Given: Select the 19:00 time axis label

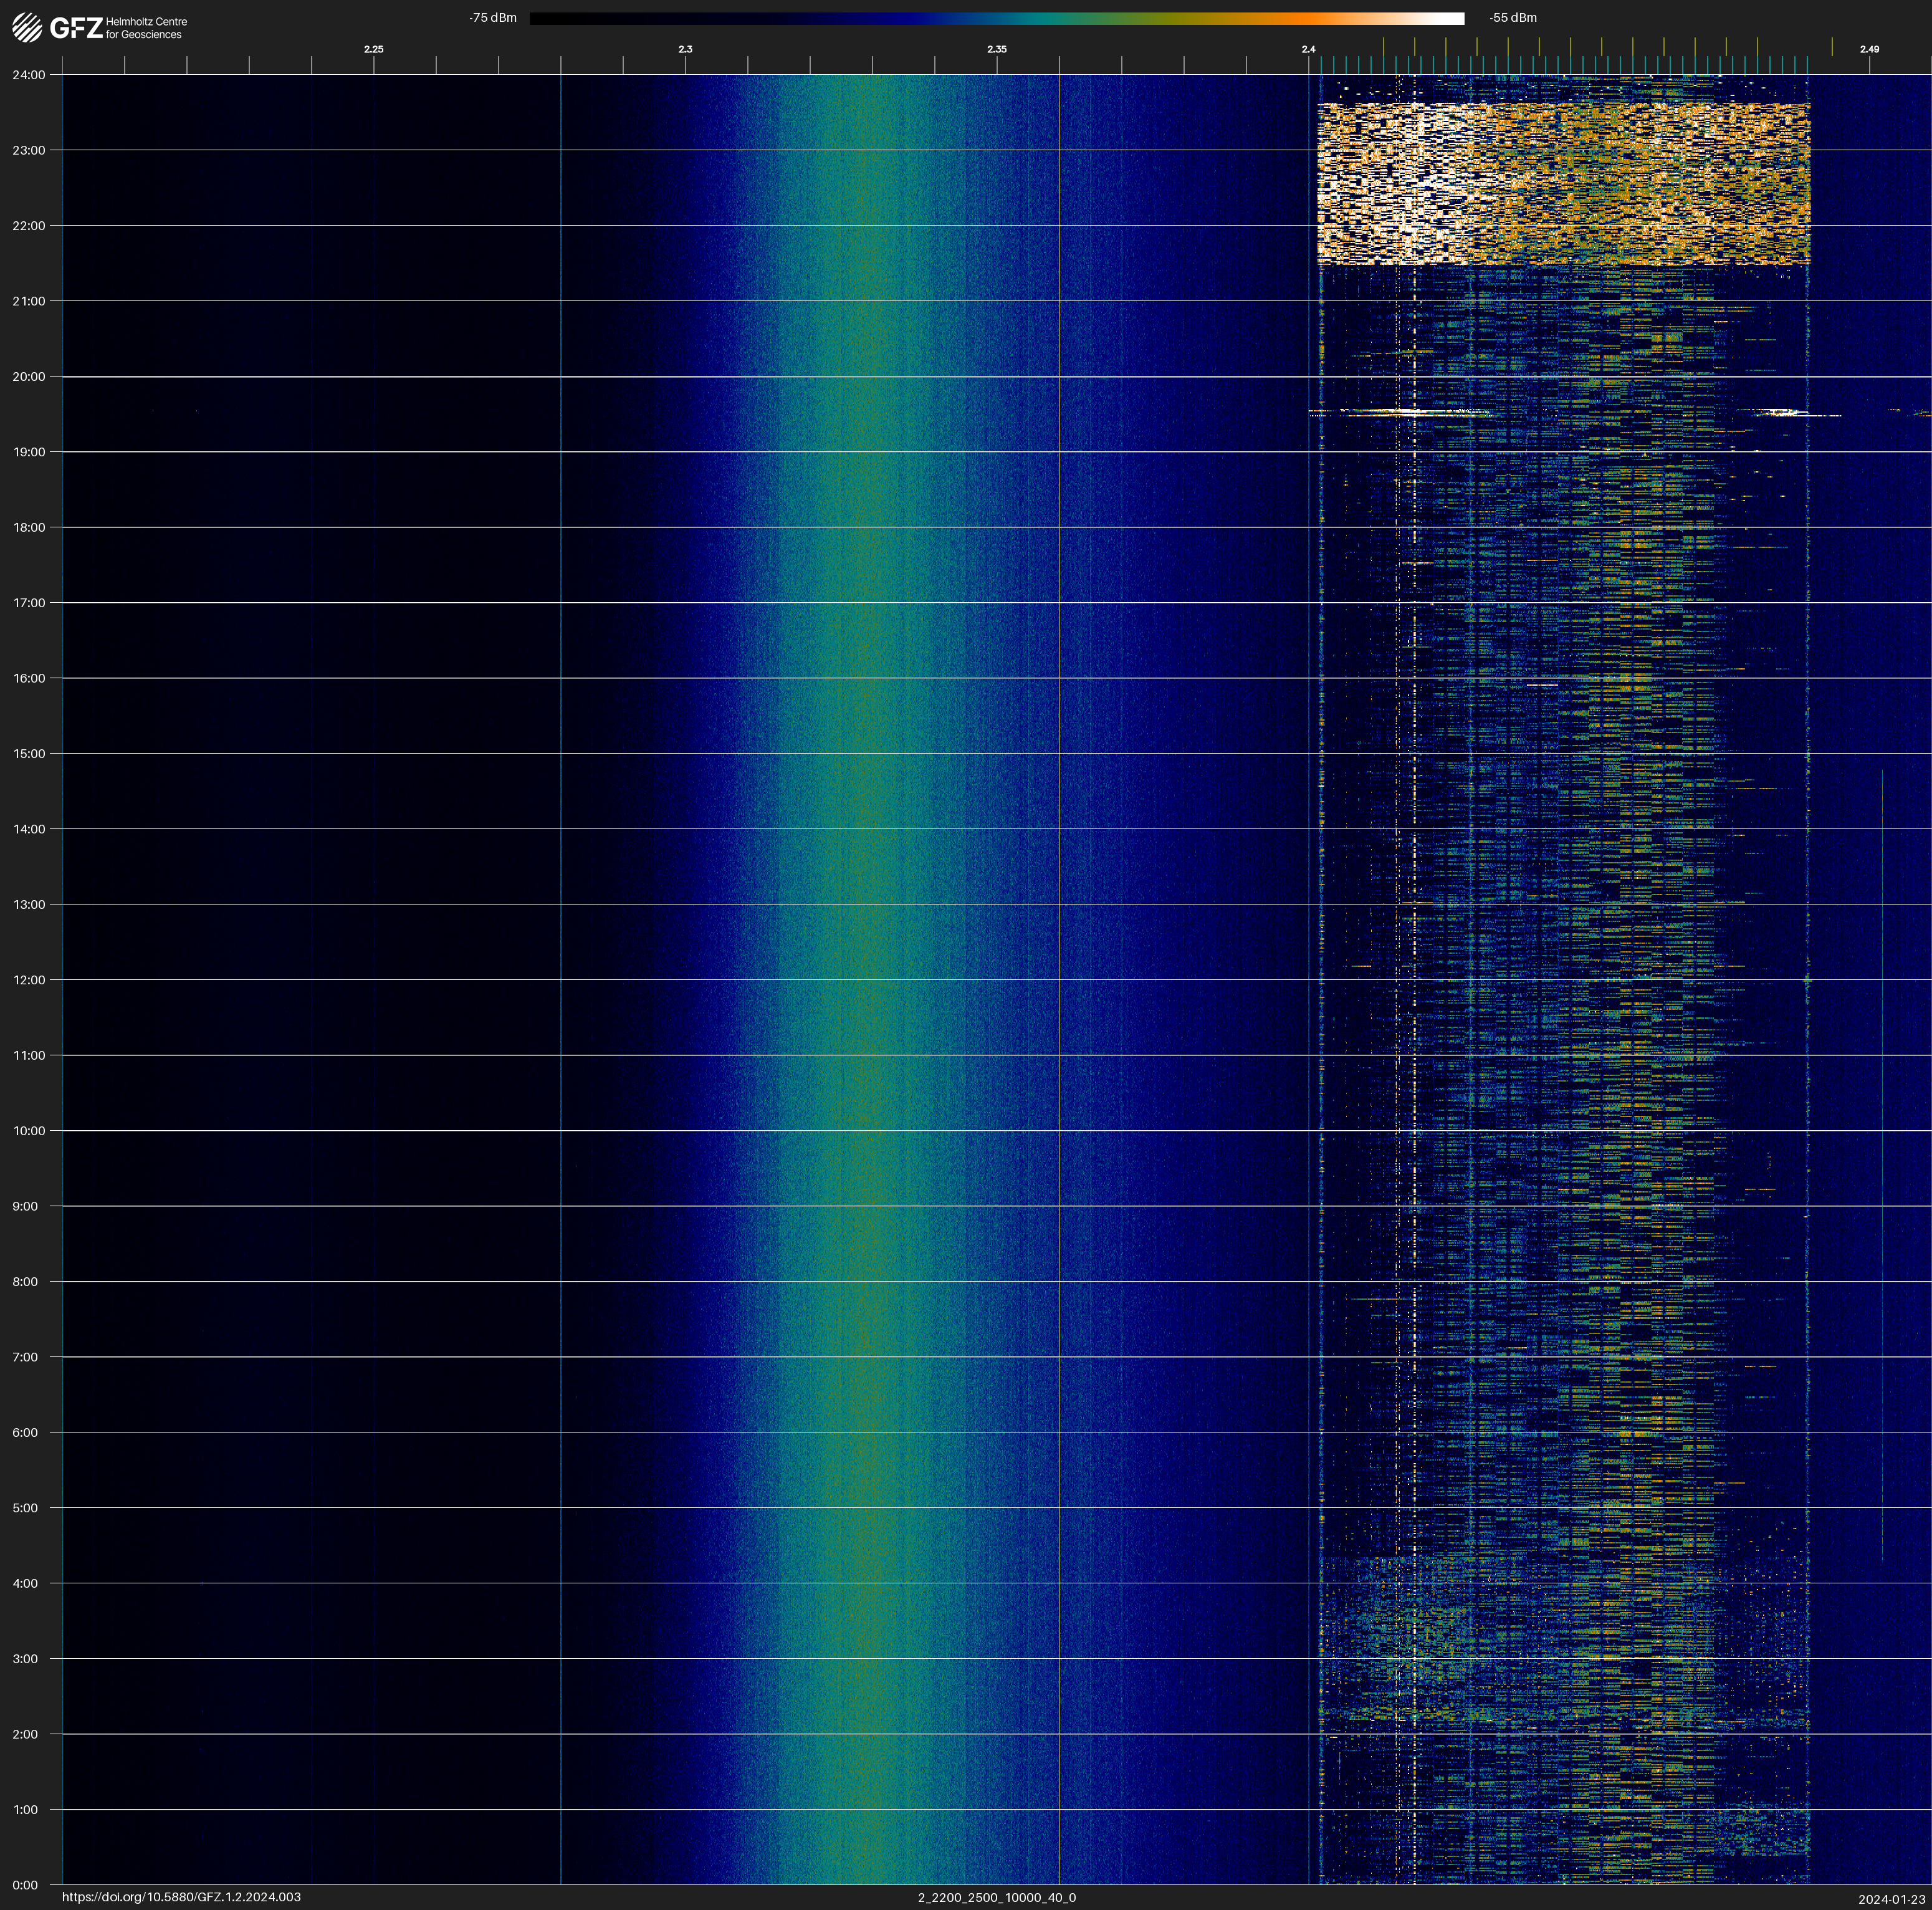Looking at the screenshot, I should [28, 452].
